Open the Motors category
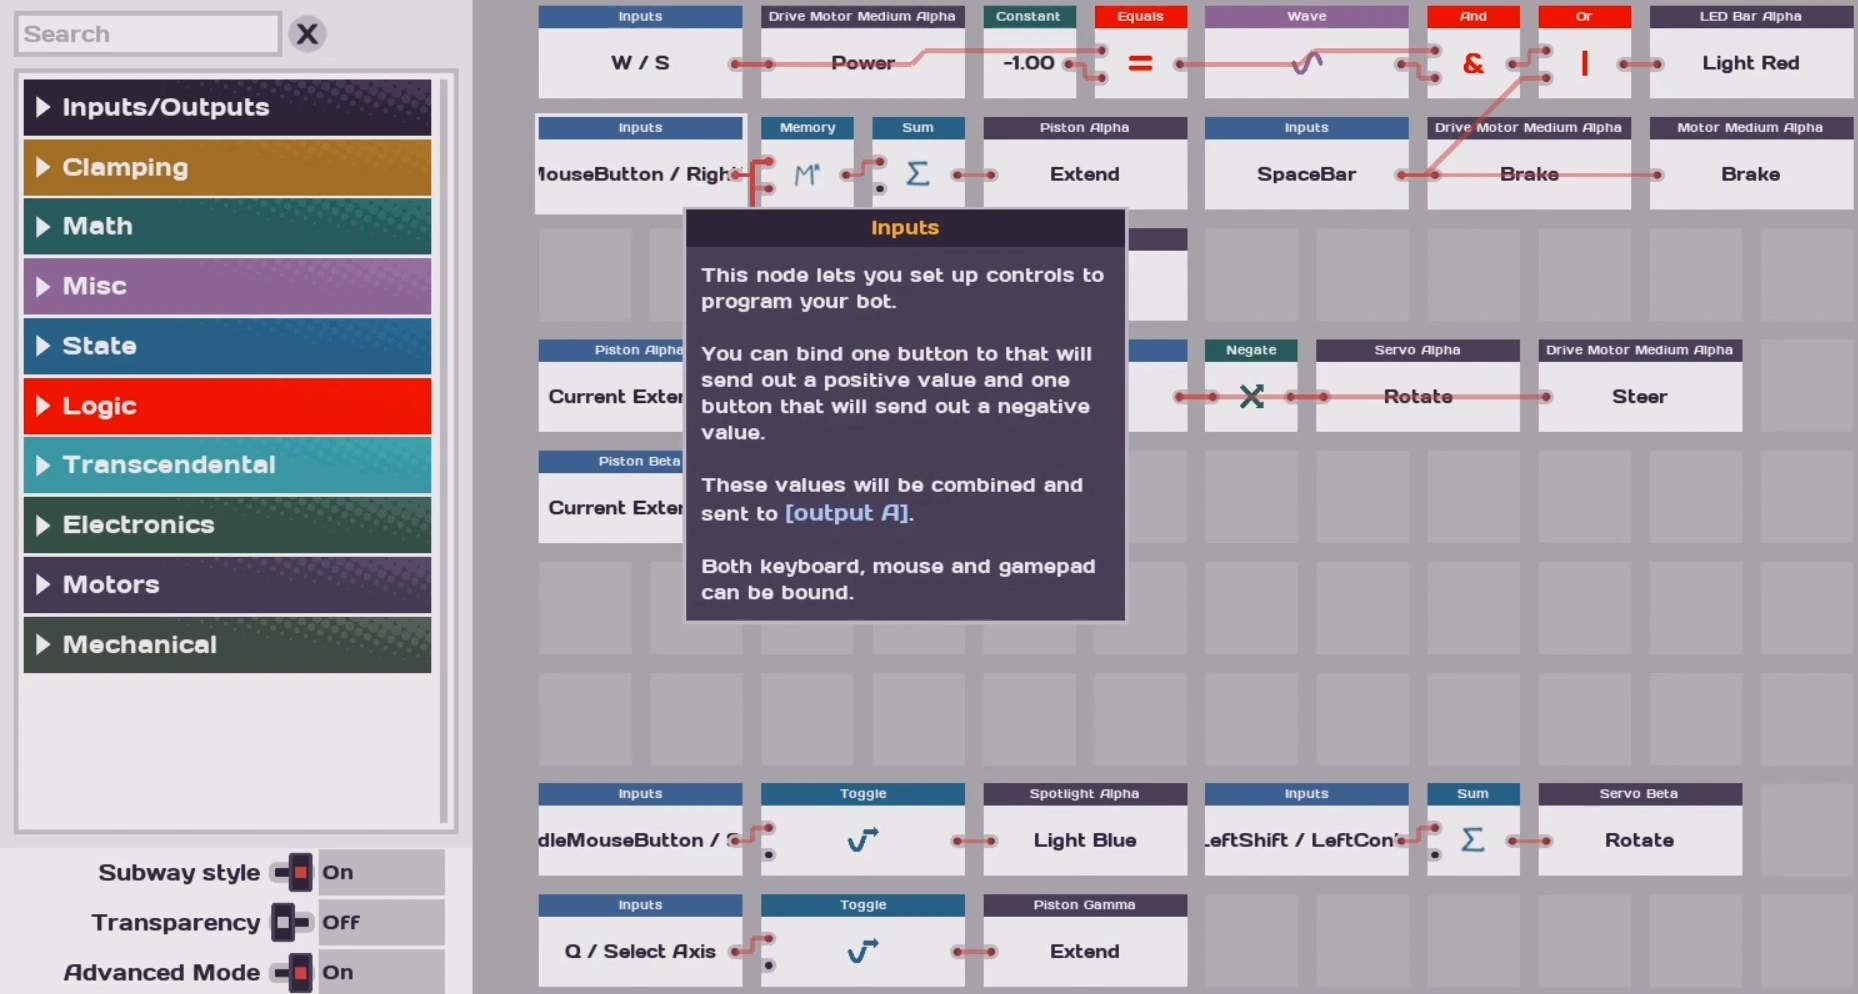This screenshot has height=994, width=1858. [227, 585]
